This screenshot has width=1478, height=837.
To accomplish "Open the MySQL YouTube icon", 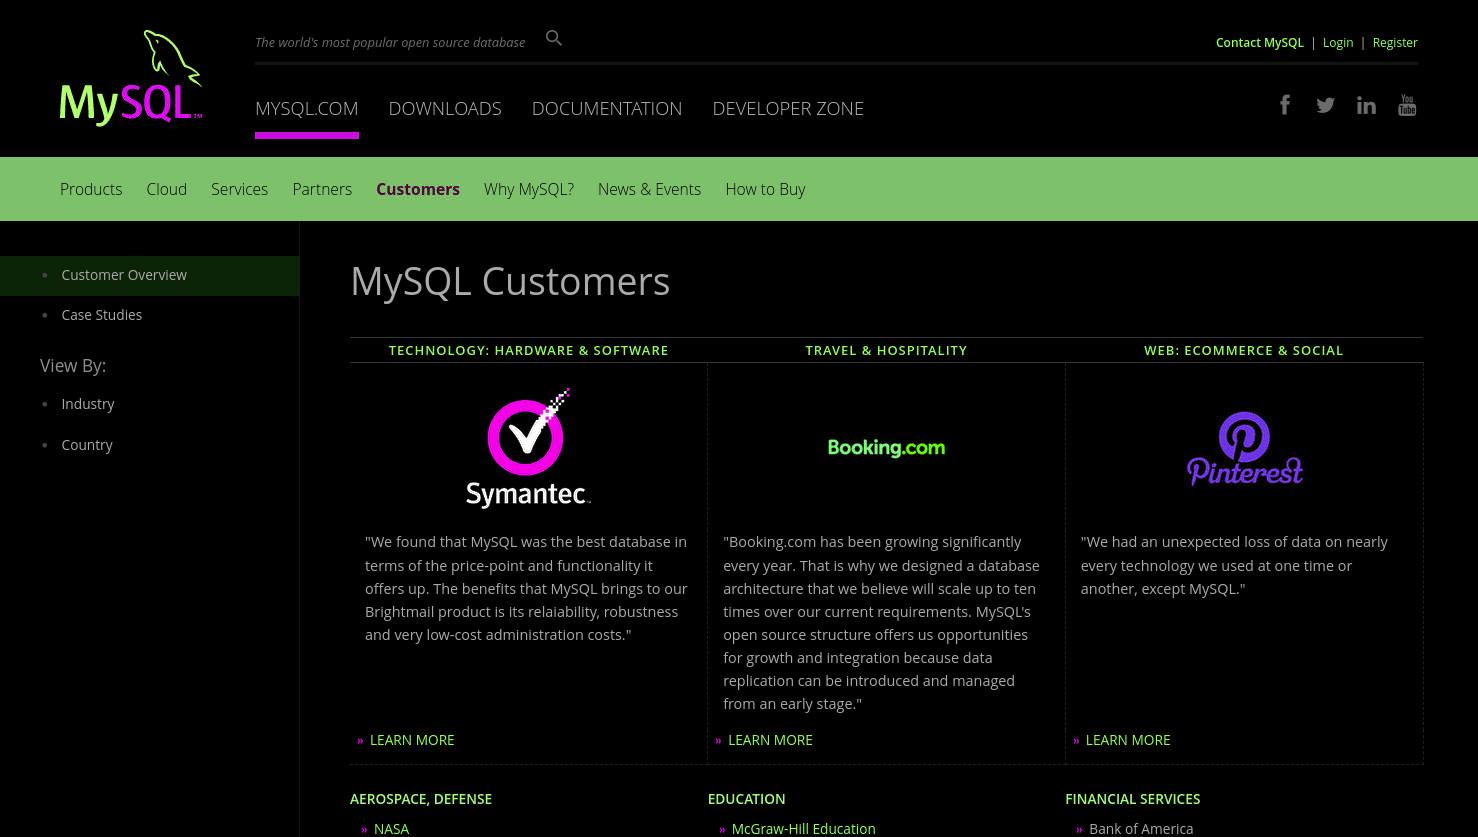I will coord(1407,105).
